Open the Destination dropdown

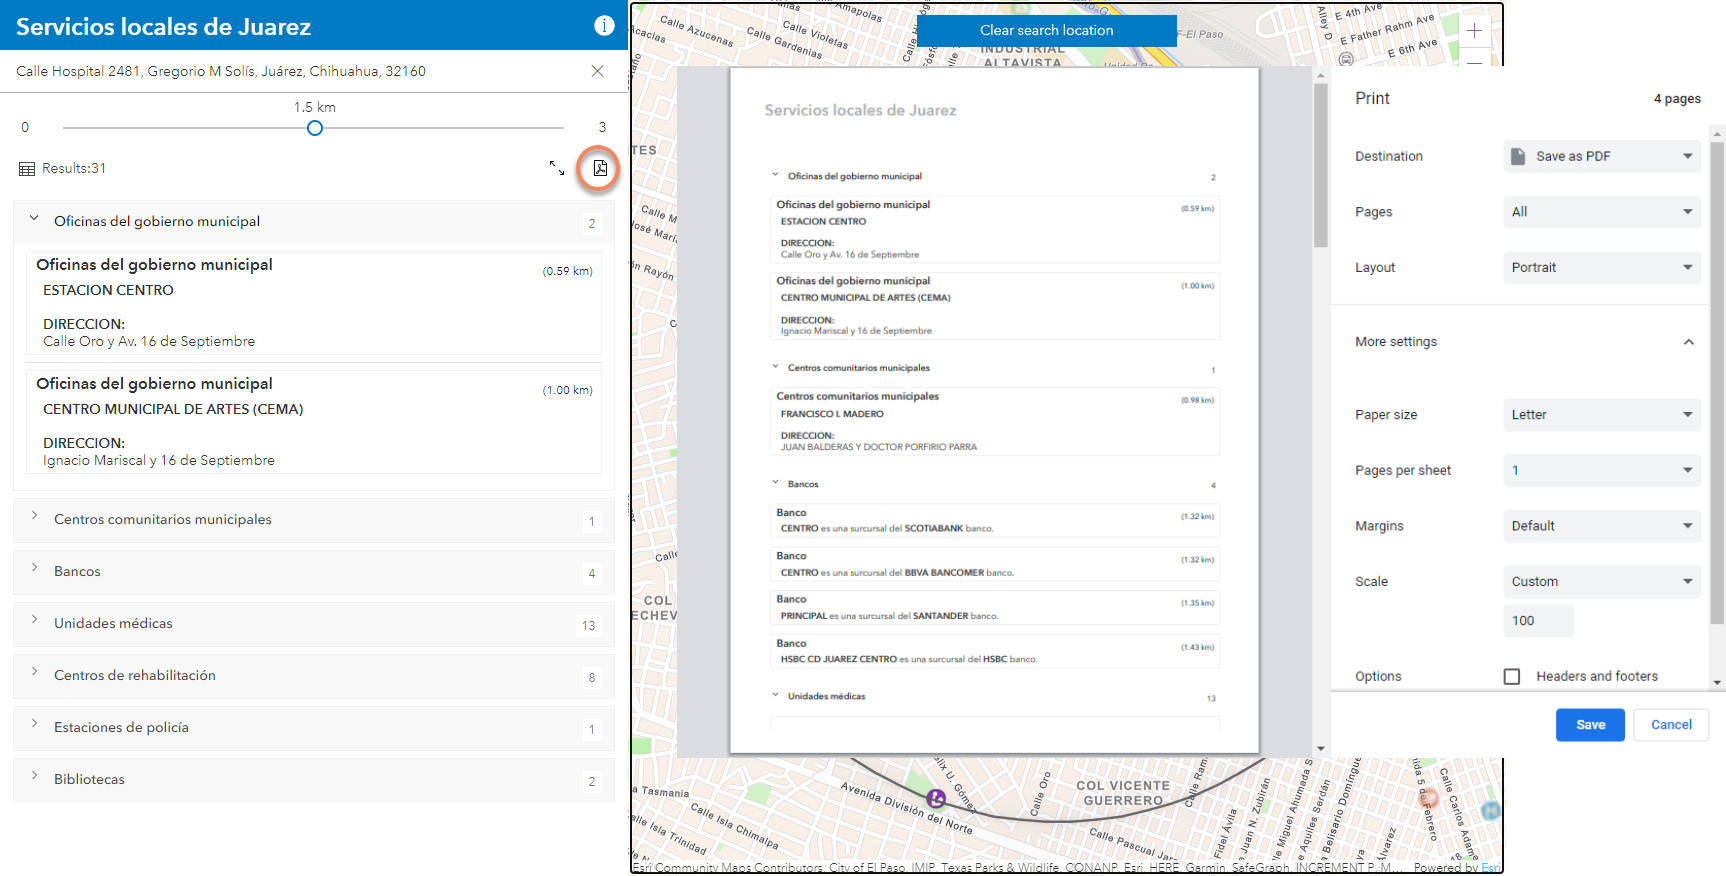pyautogui.click(x=1601, y=156)
